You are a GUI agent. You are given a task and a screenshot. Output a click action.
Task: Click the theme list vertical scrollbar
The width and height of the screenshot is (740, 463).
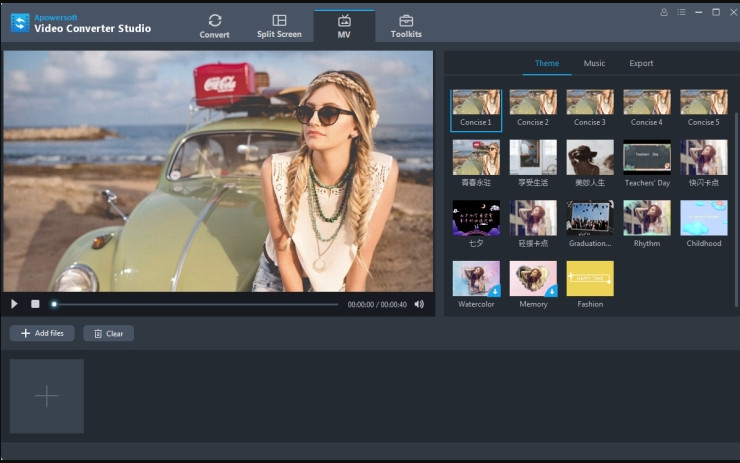point(736,210)
